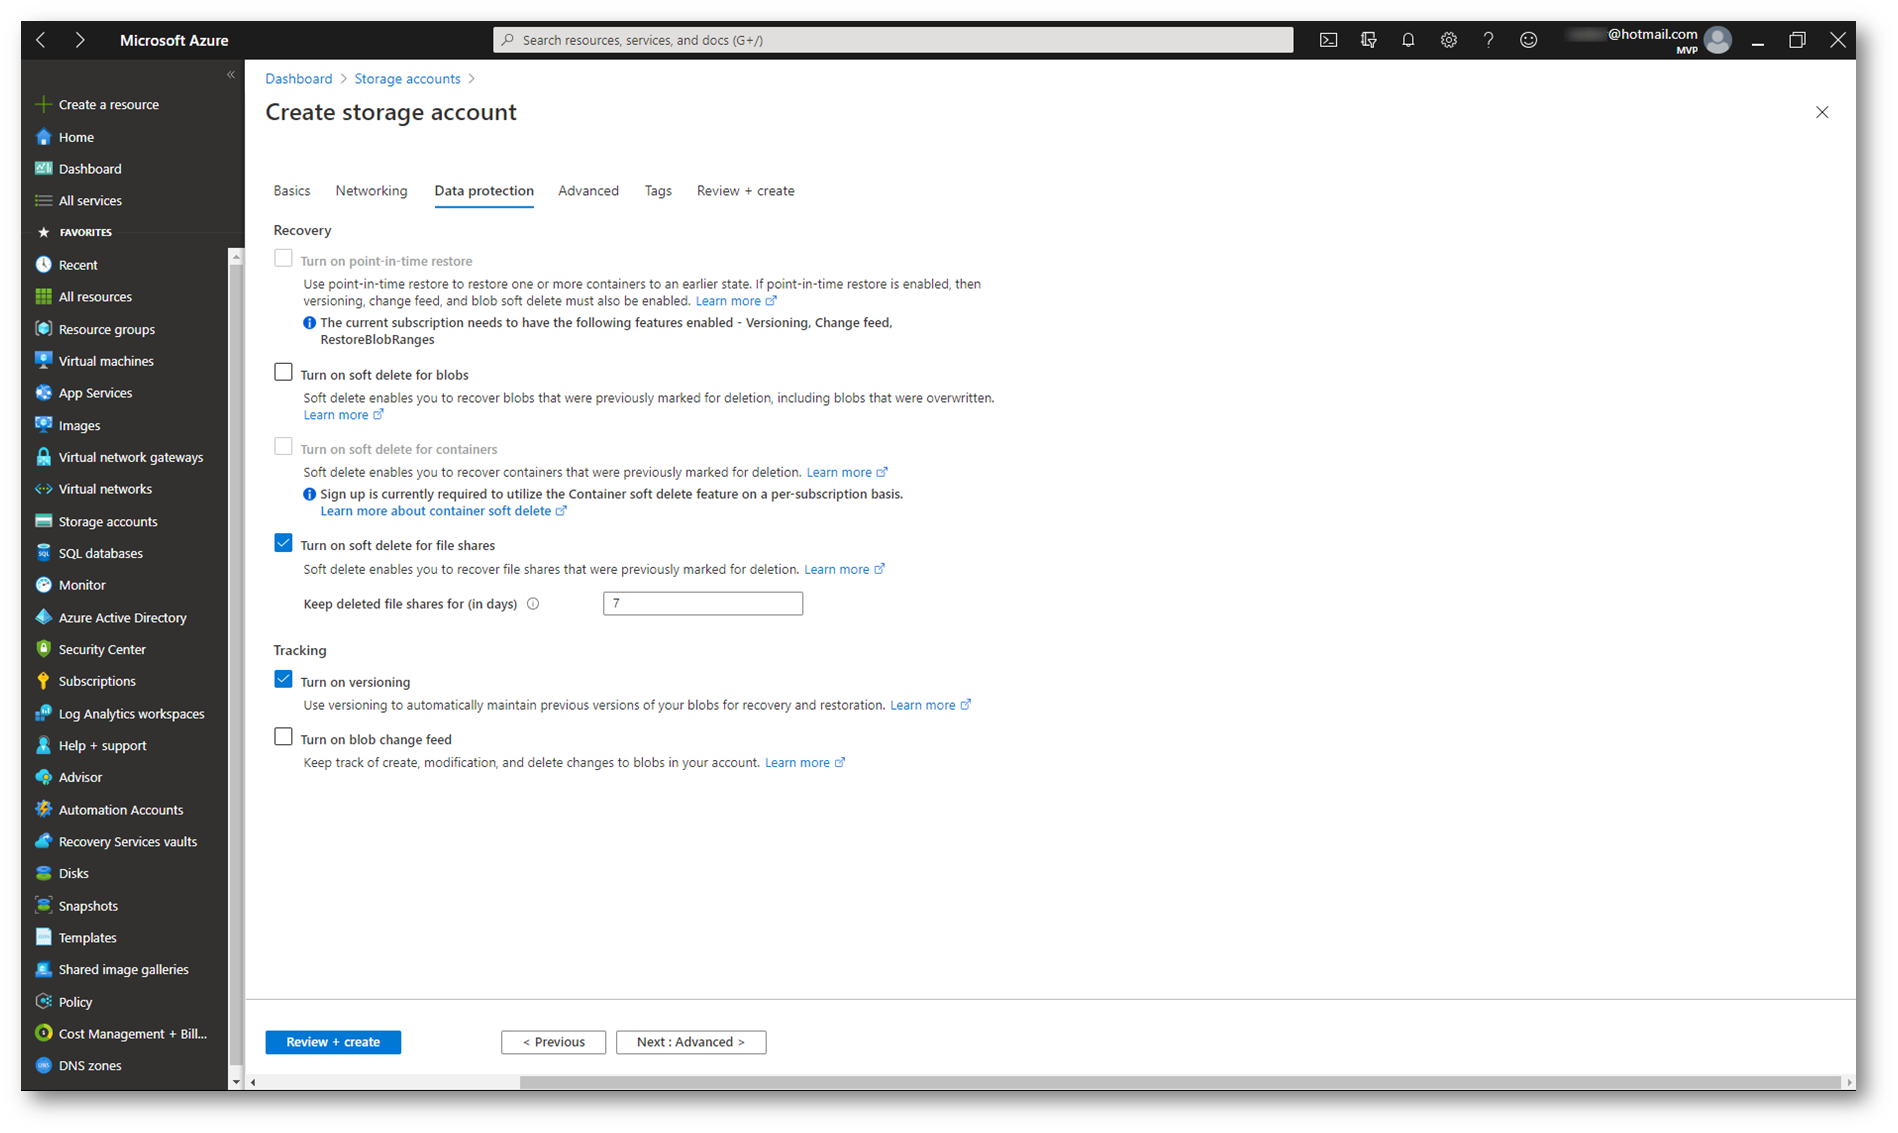Click the SQL databases icon
1898x1133 pixels.
pos(43,553)
